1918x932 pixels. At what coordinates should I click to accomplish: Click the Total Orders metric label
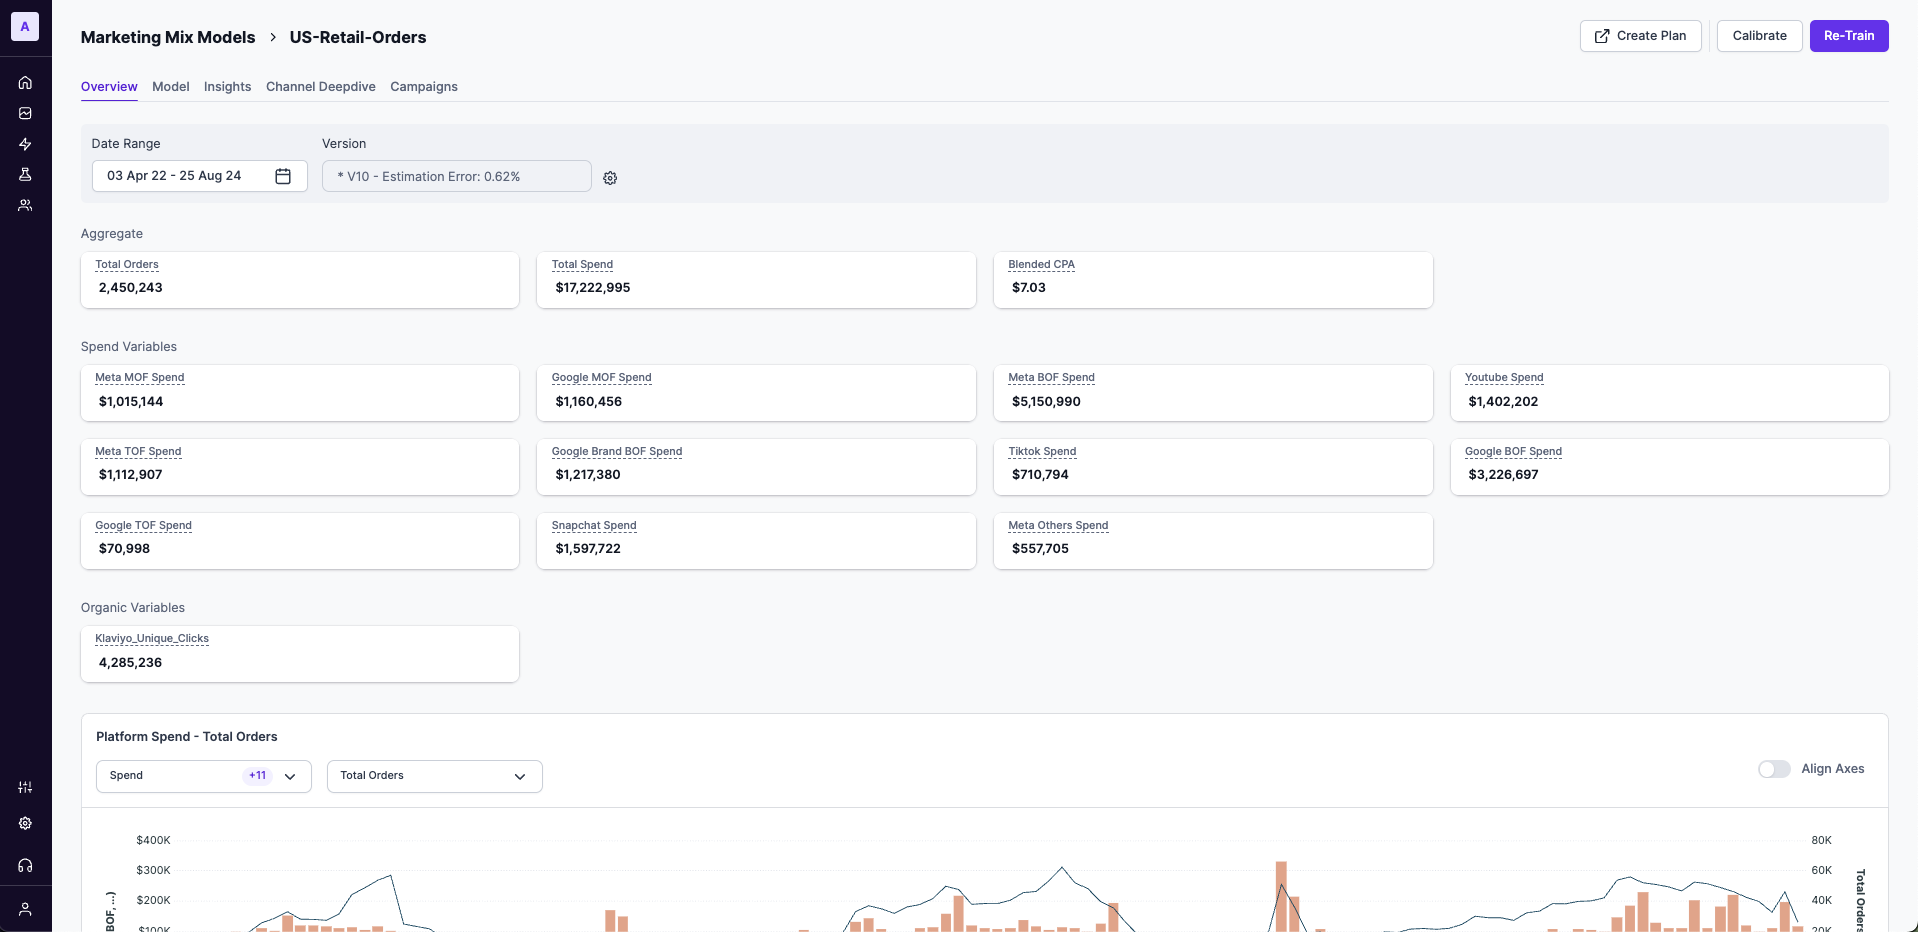click(127, 265)
